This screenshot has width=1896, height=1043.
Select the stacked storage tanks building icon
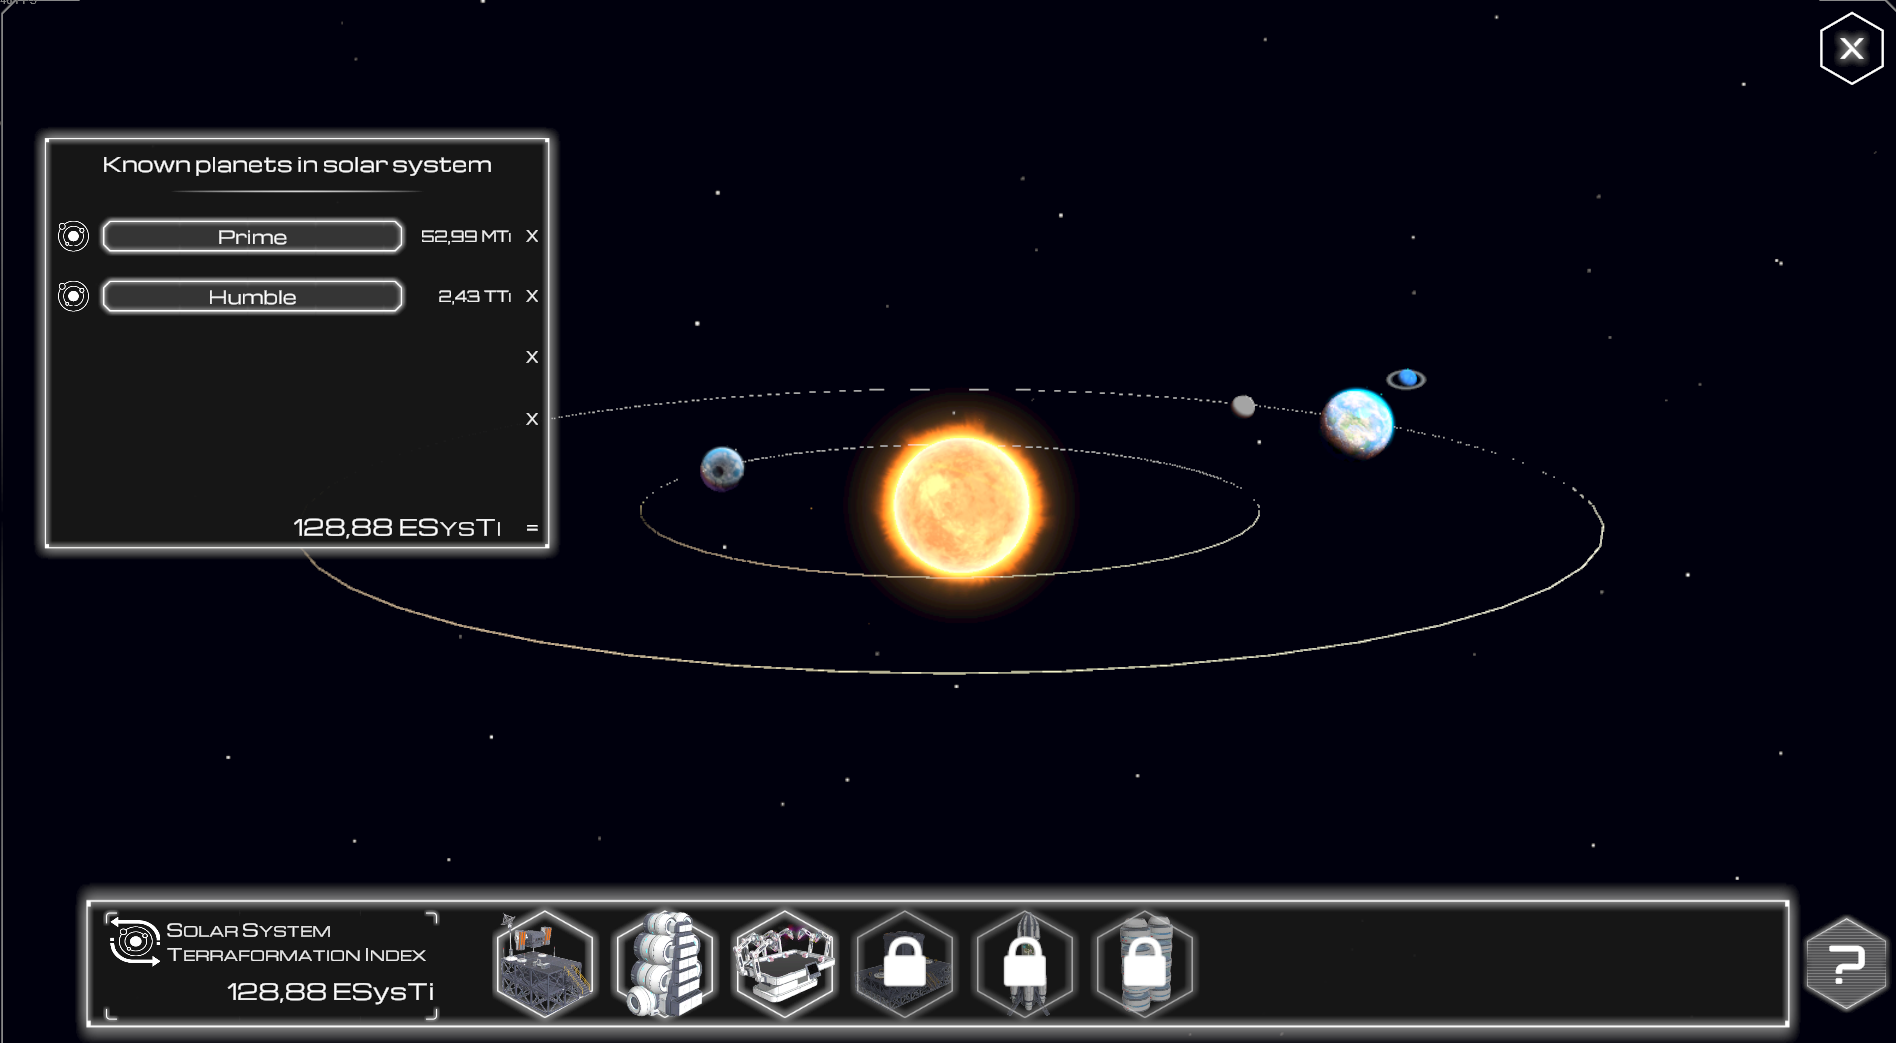click(x=665, y=964)
